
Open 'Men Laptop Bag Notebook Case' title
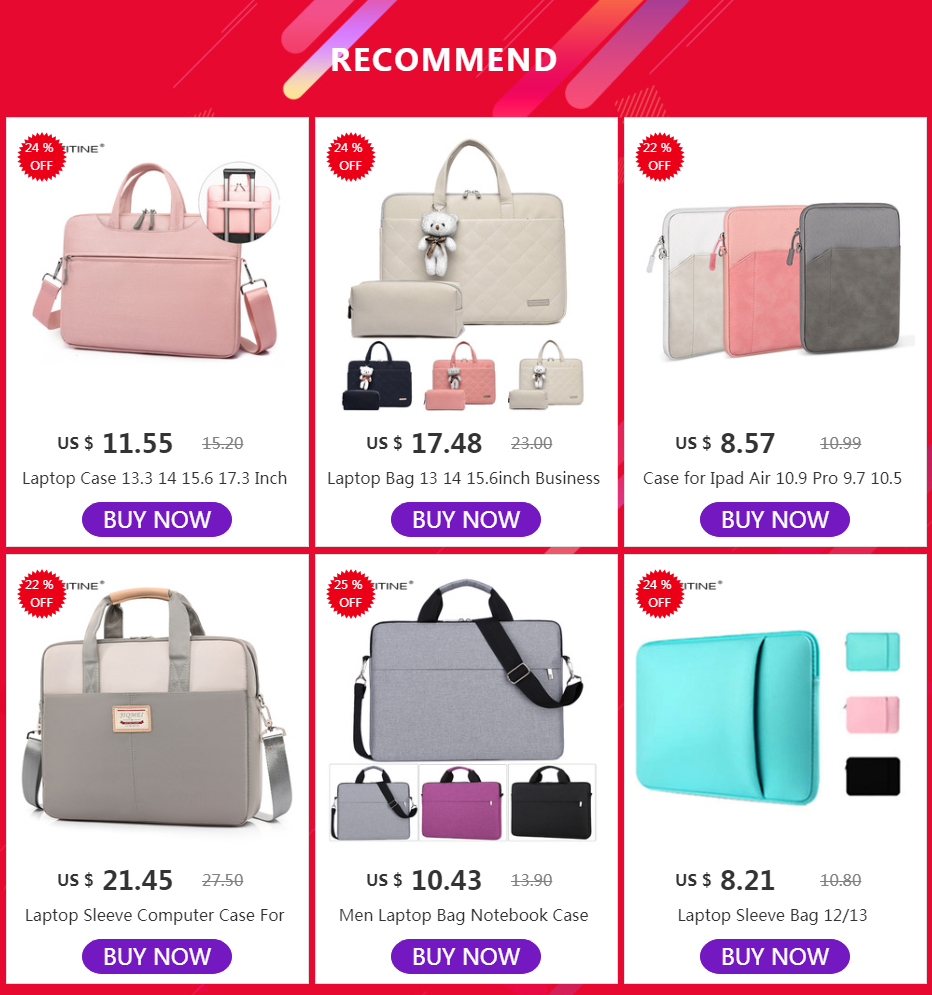(464, 915)
